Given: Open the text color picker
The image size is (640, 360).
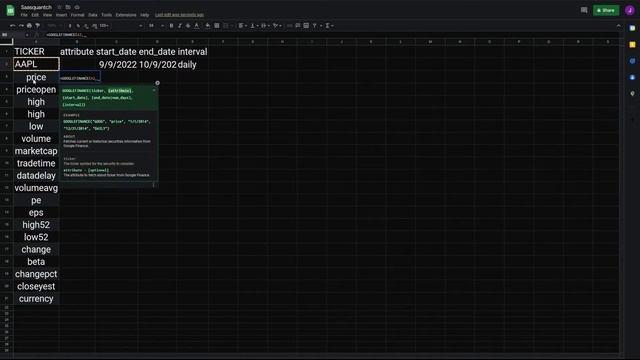Looking at the screenshot, I should (197, 25).
